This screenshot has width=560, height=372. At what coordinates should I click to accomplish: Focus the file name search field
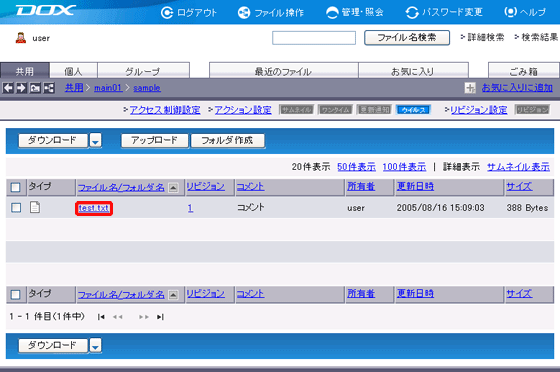[314, 38]
